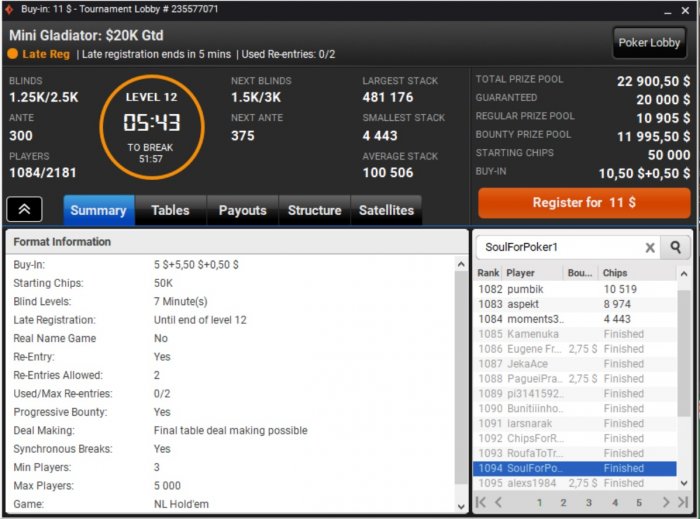Switch to the Payouts tab

point(242,210)
